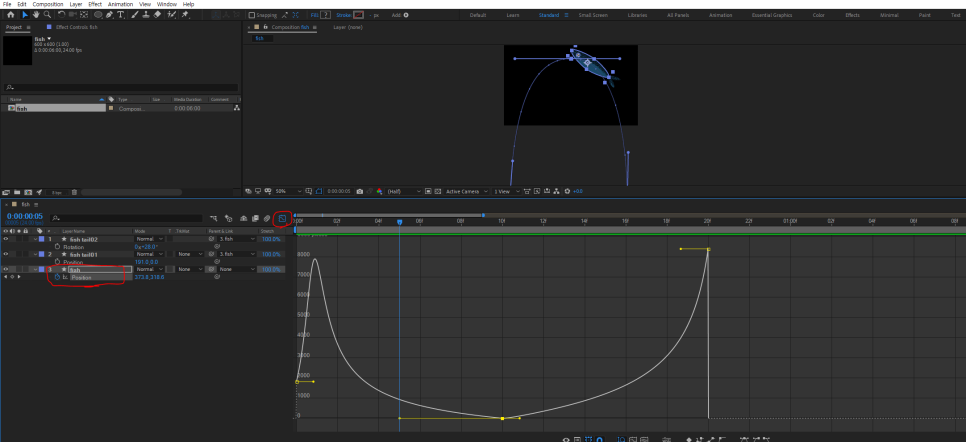The height and width of the screenshot is (442, 966).
Task: Toggle Position stopwatch on fish layer
Action: [x=58, y=277]
